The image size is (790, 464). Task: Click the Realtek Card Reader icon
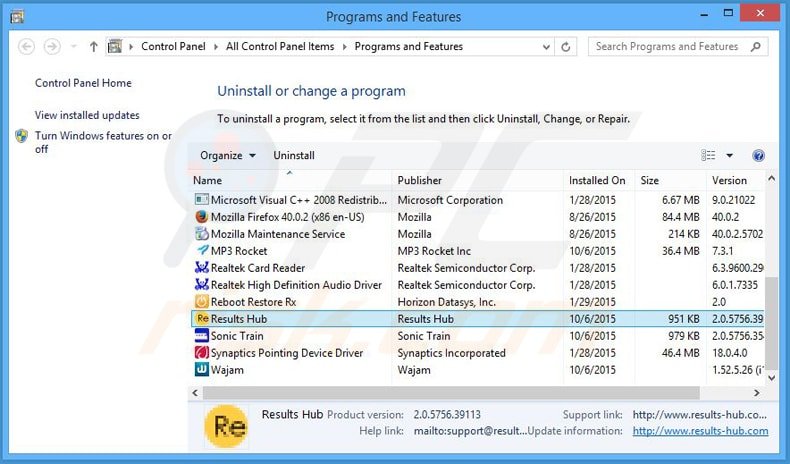click(x=202, y=268)
